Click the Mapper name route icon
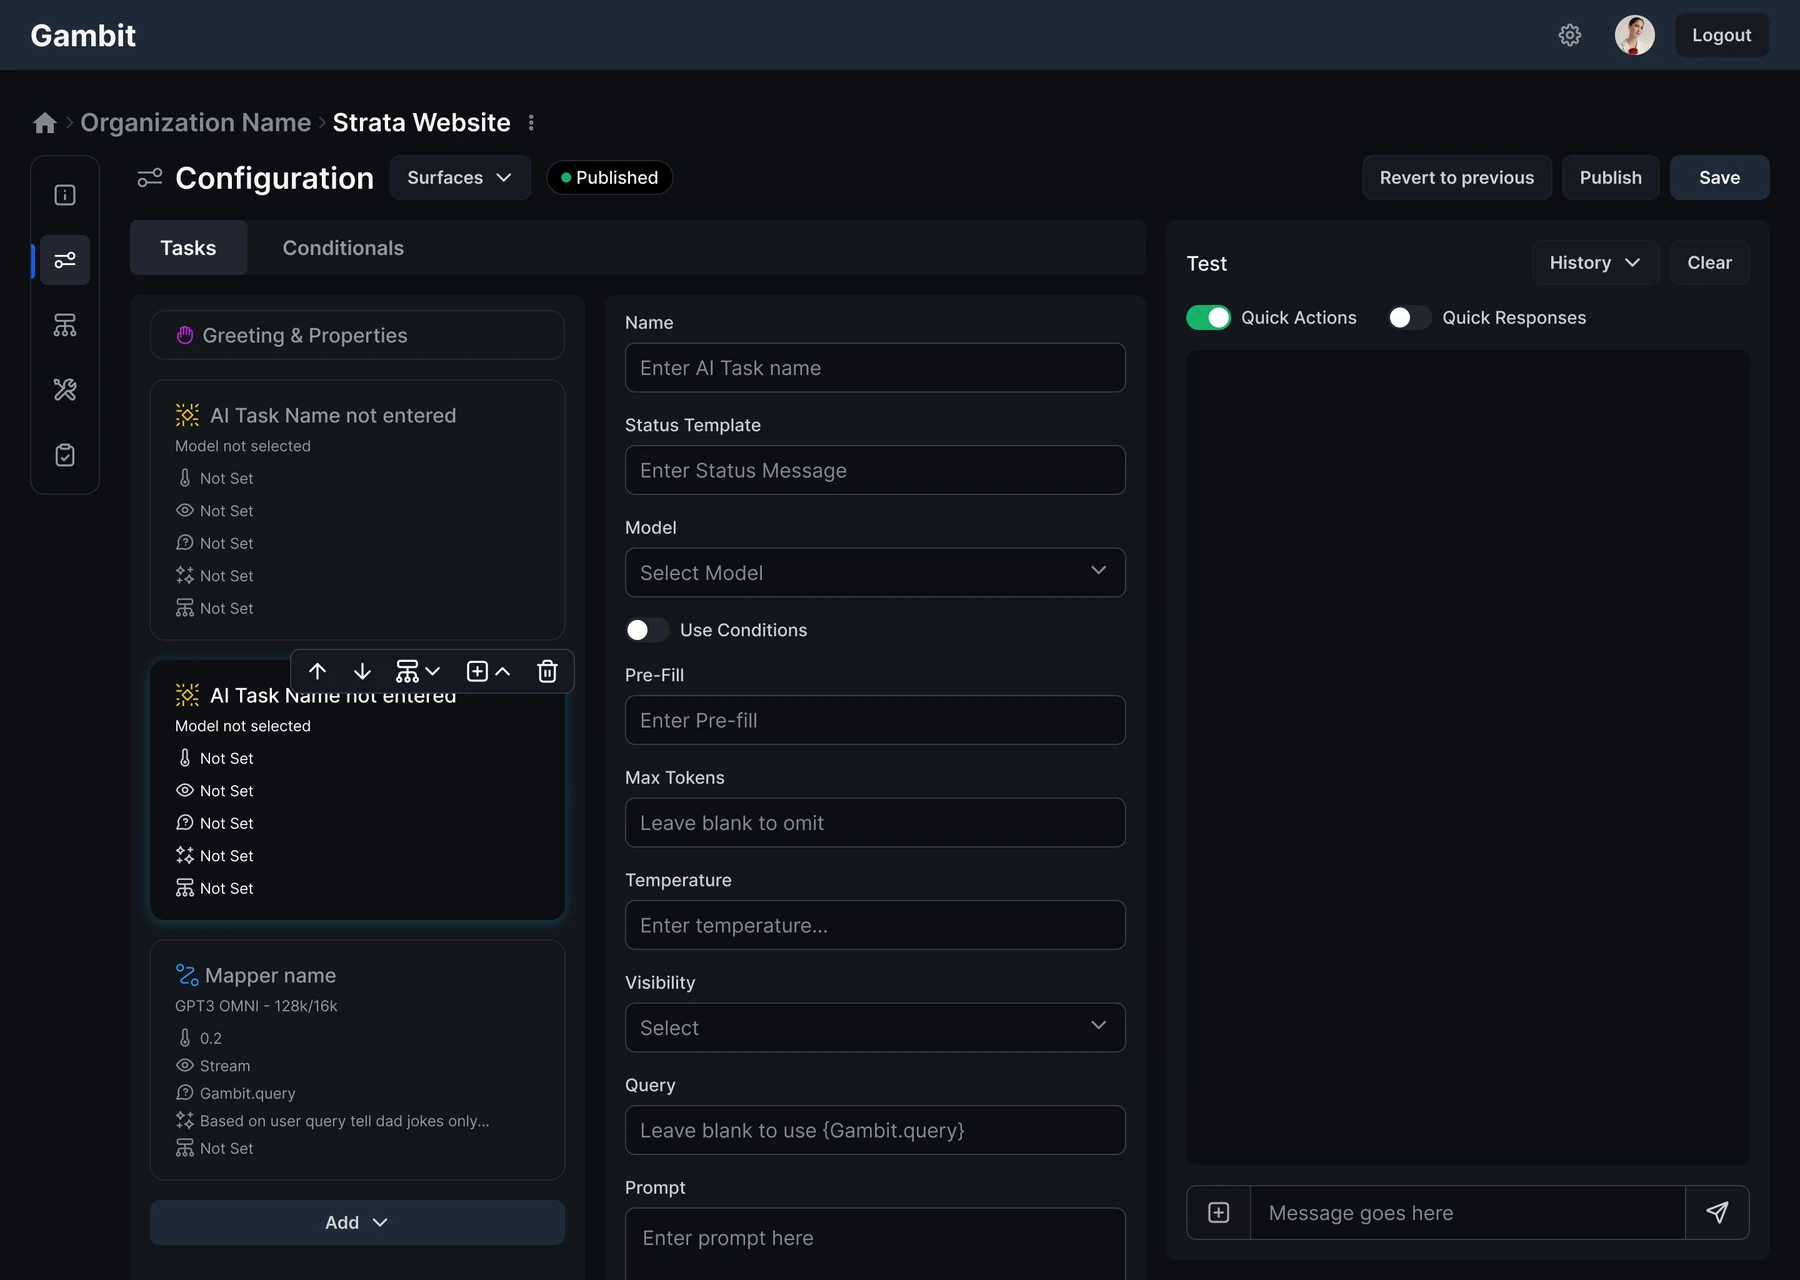This screenshot has width=1800, height=1280. coord(187,975)
